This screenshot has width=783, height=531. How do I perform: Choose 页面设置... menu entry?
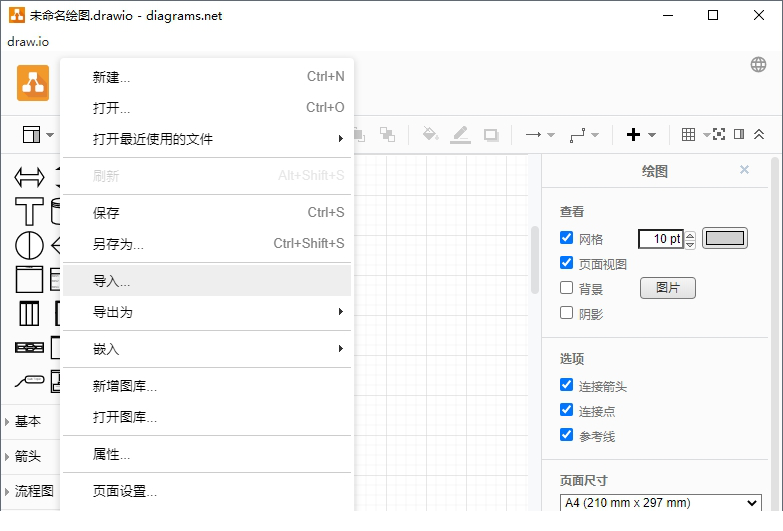207,491
